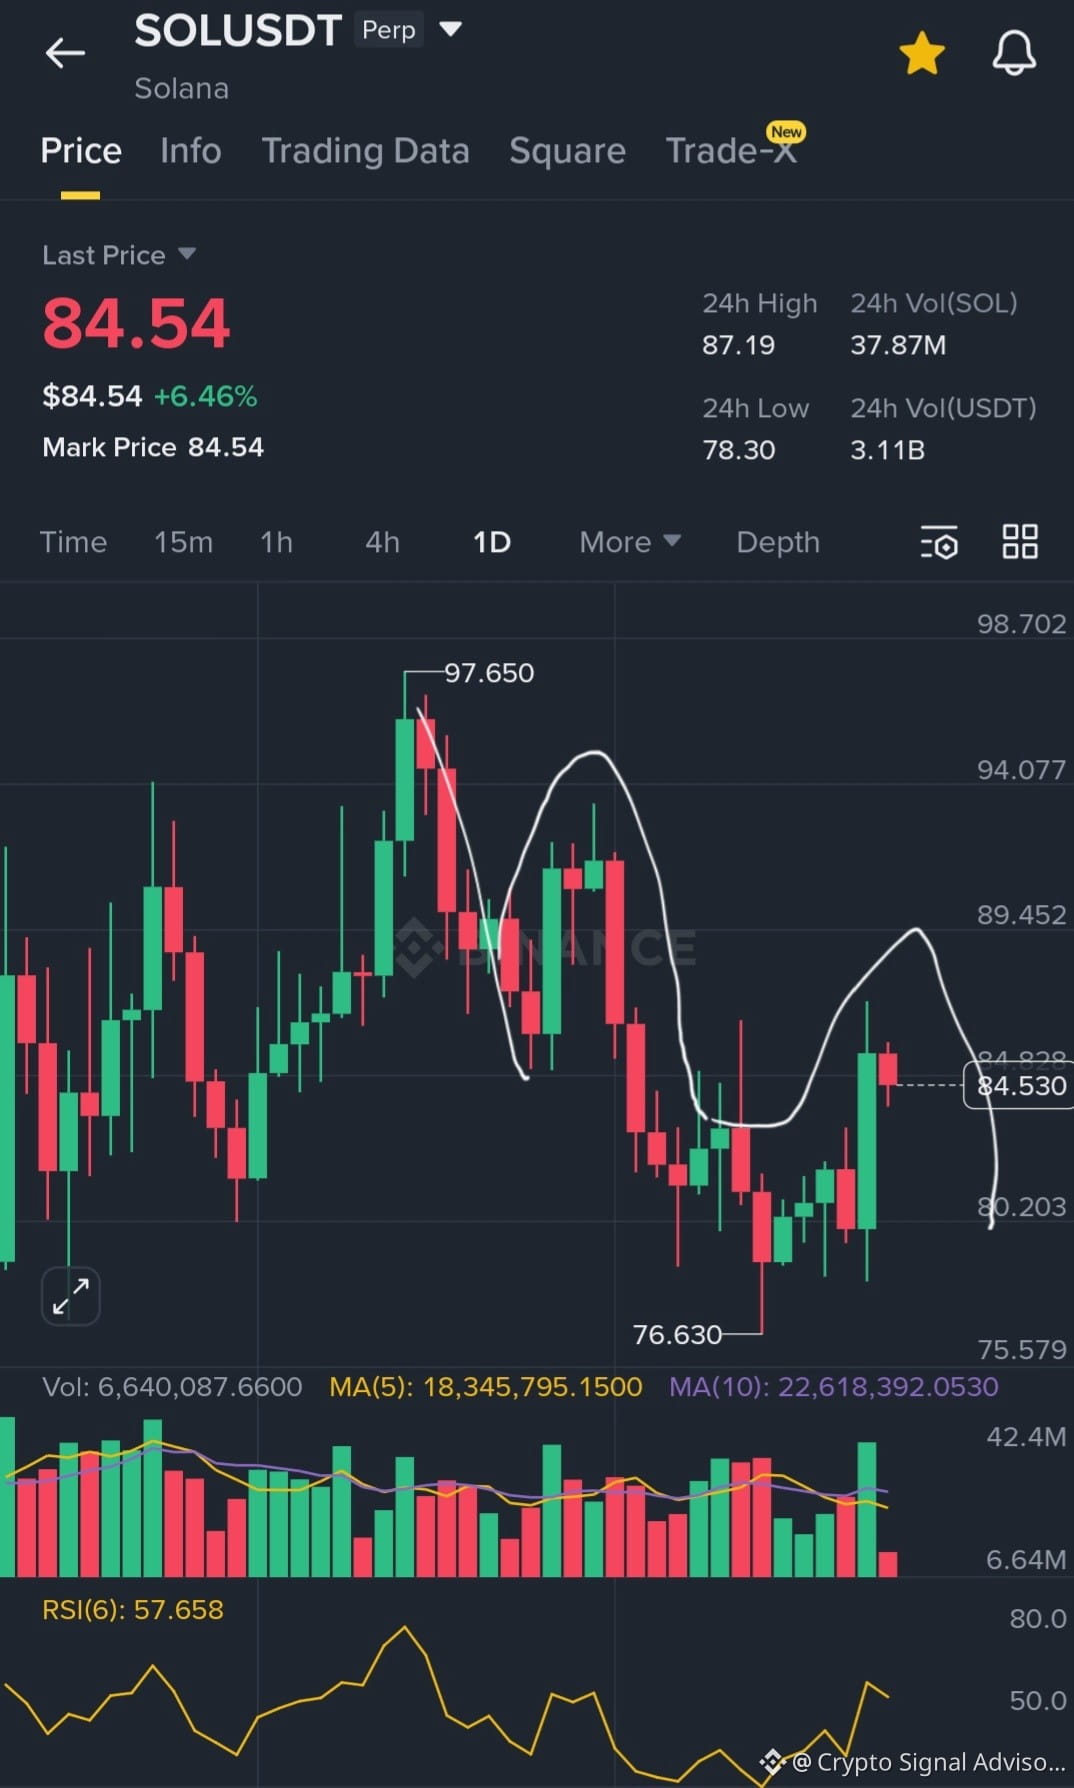Open the Depth chart view
1074x1788 pixels.
778,542
